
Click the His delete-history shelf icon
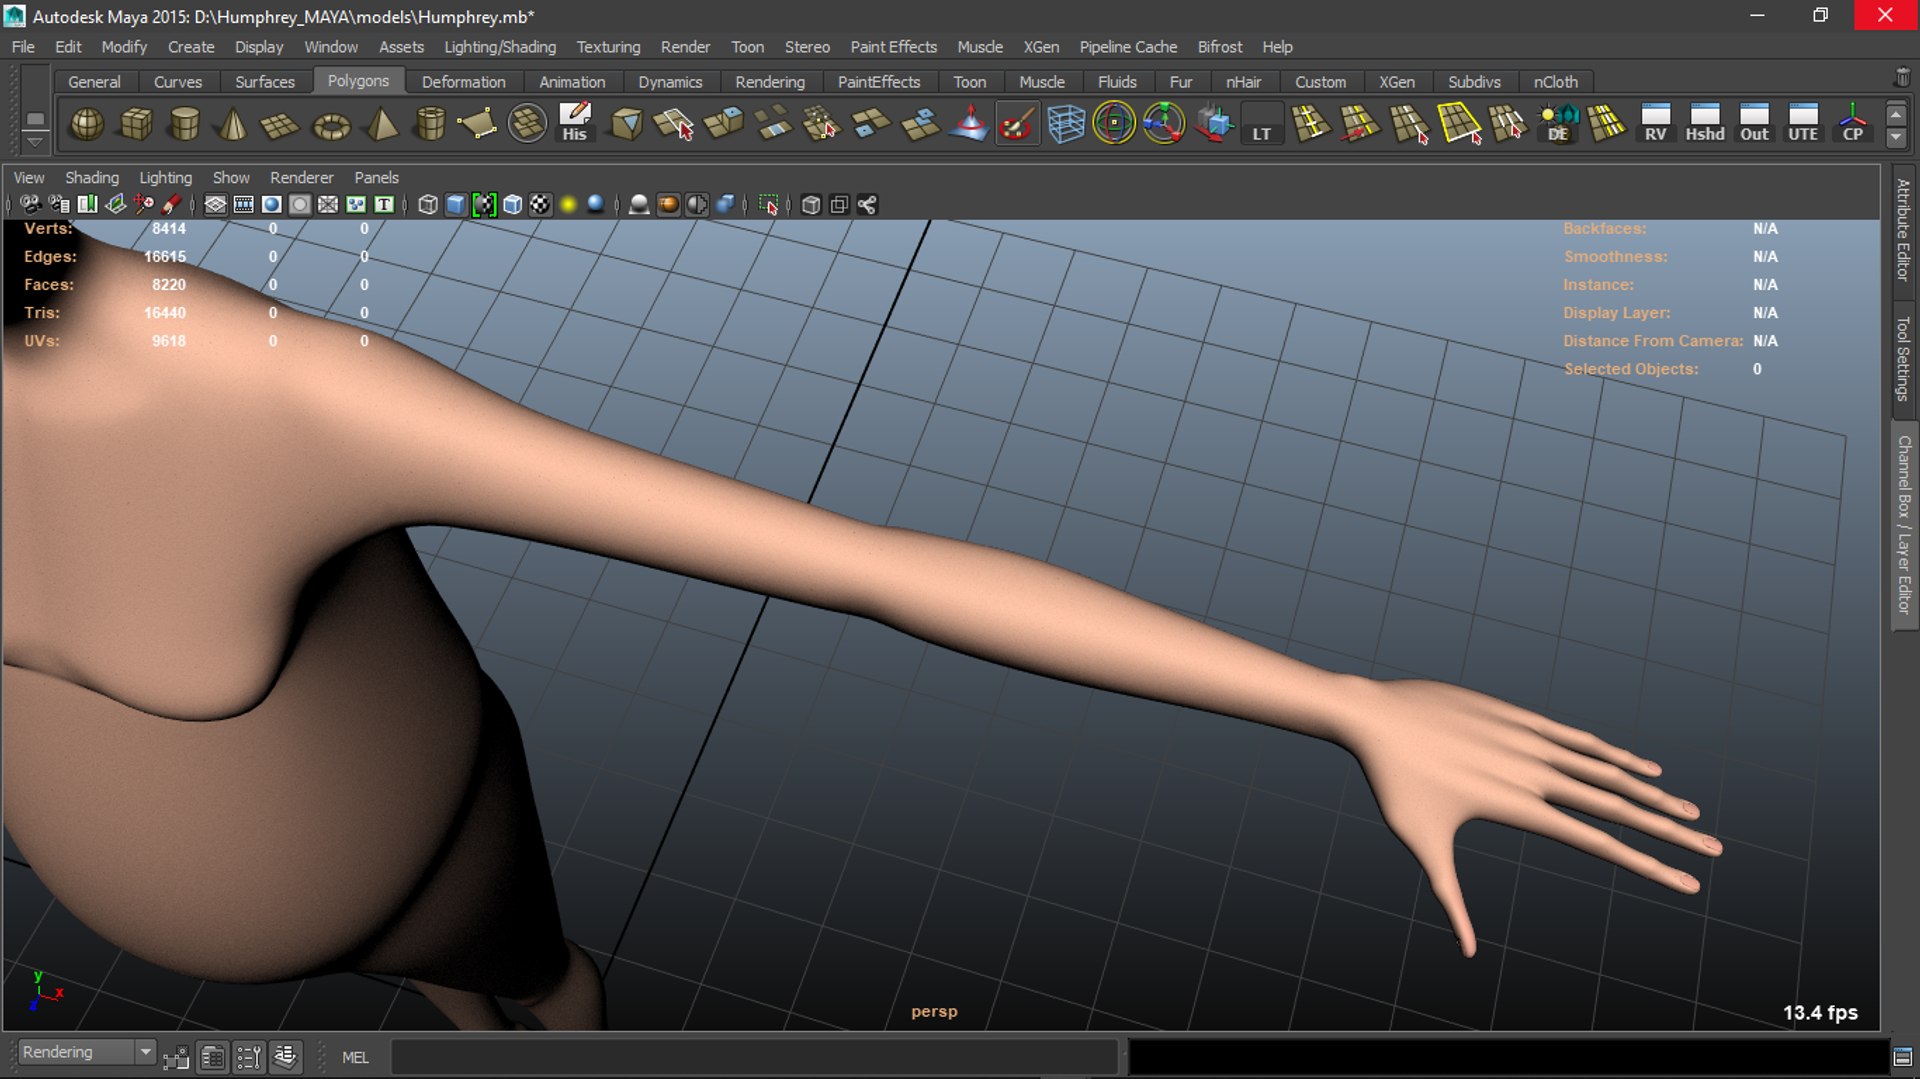(575, 124)
